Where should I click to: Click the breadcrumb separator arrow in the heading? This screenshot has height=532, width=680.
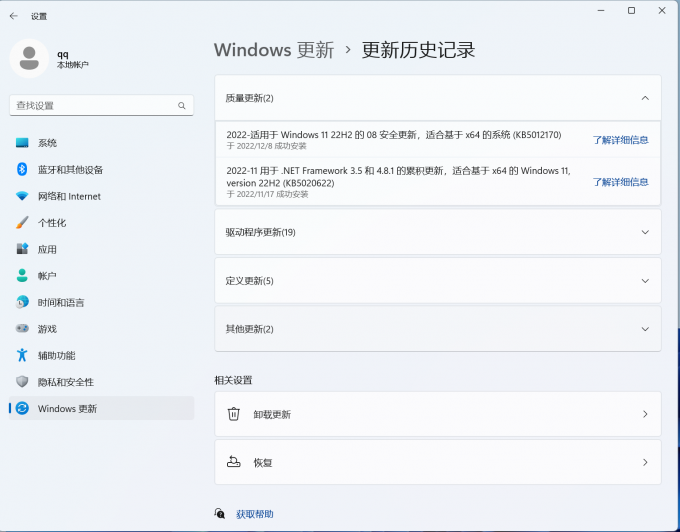(x=348, y=50)
